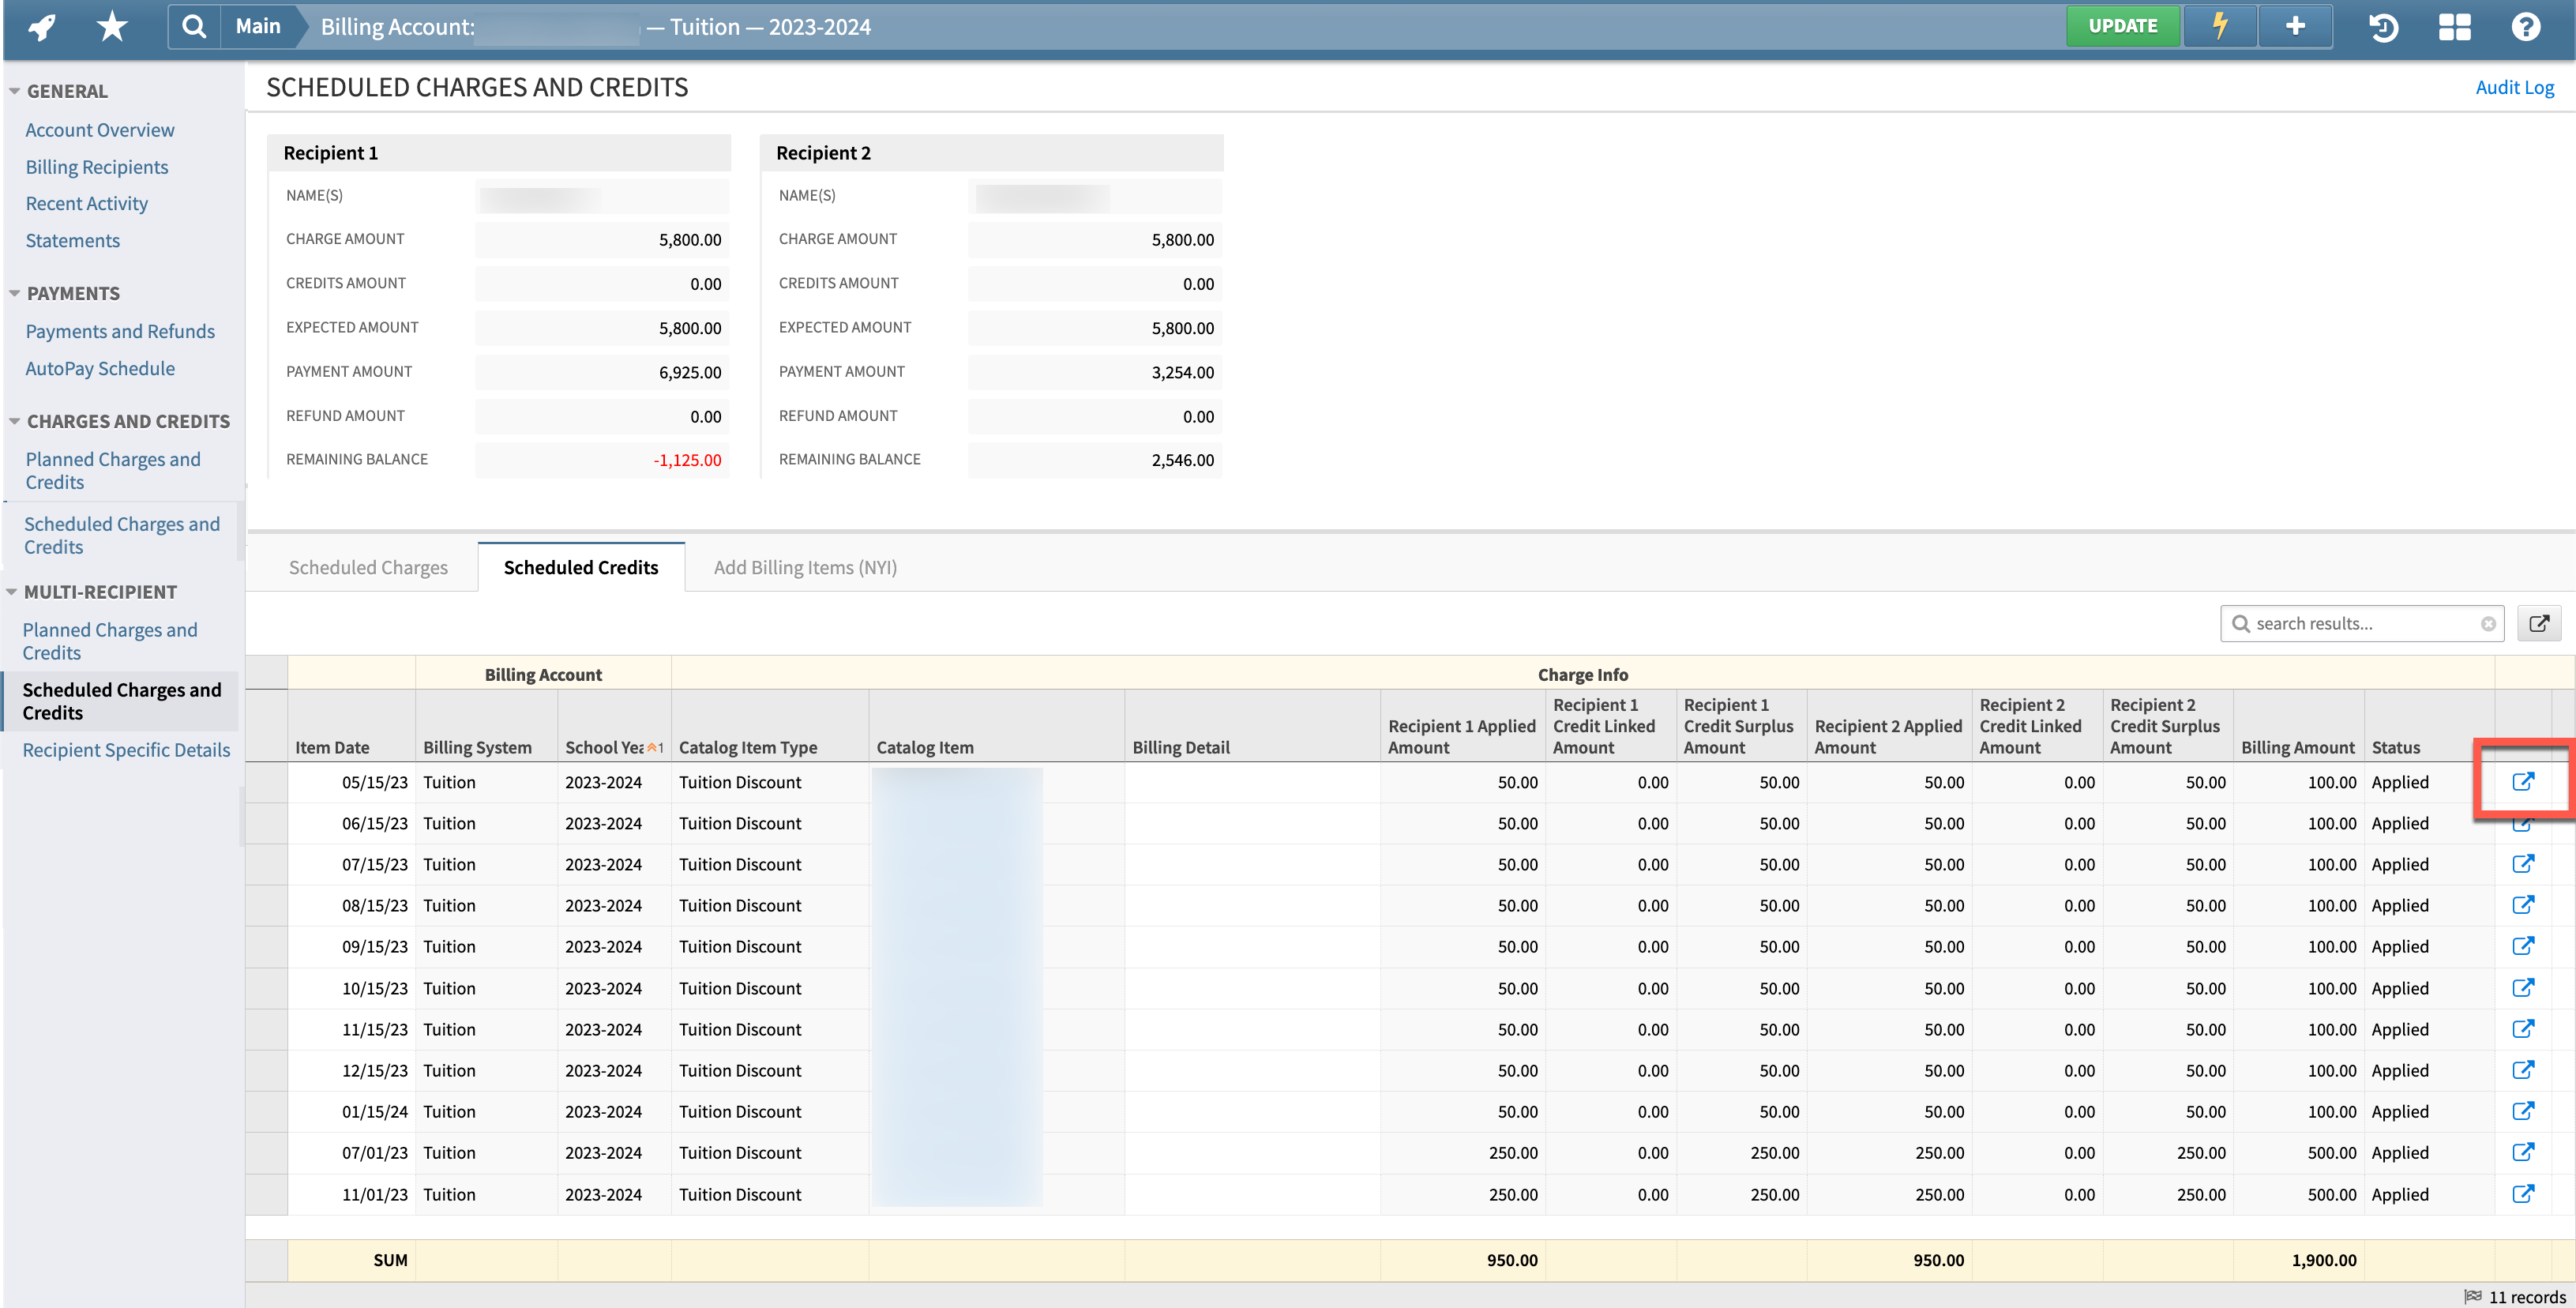2576x1308 pixels.
Task: Click the search magnifier next to Main
Action: tap(194, 26)
